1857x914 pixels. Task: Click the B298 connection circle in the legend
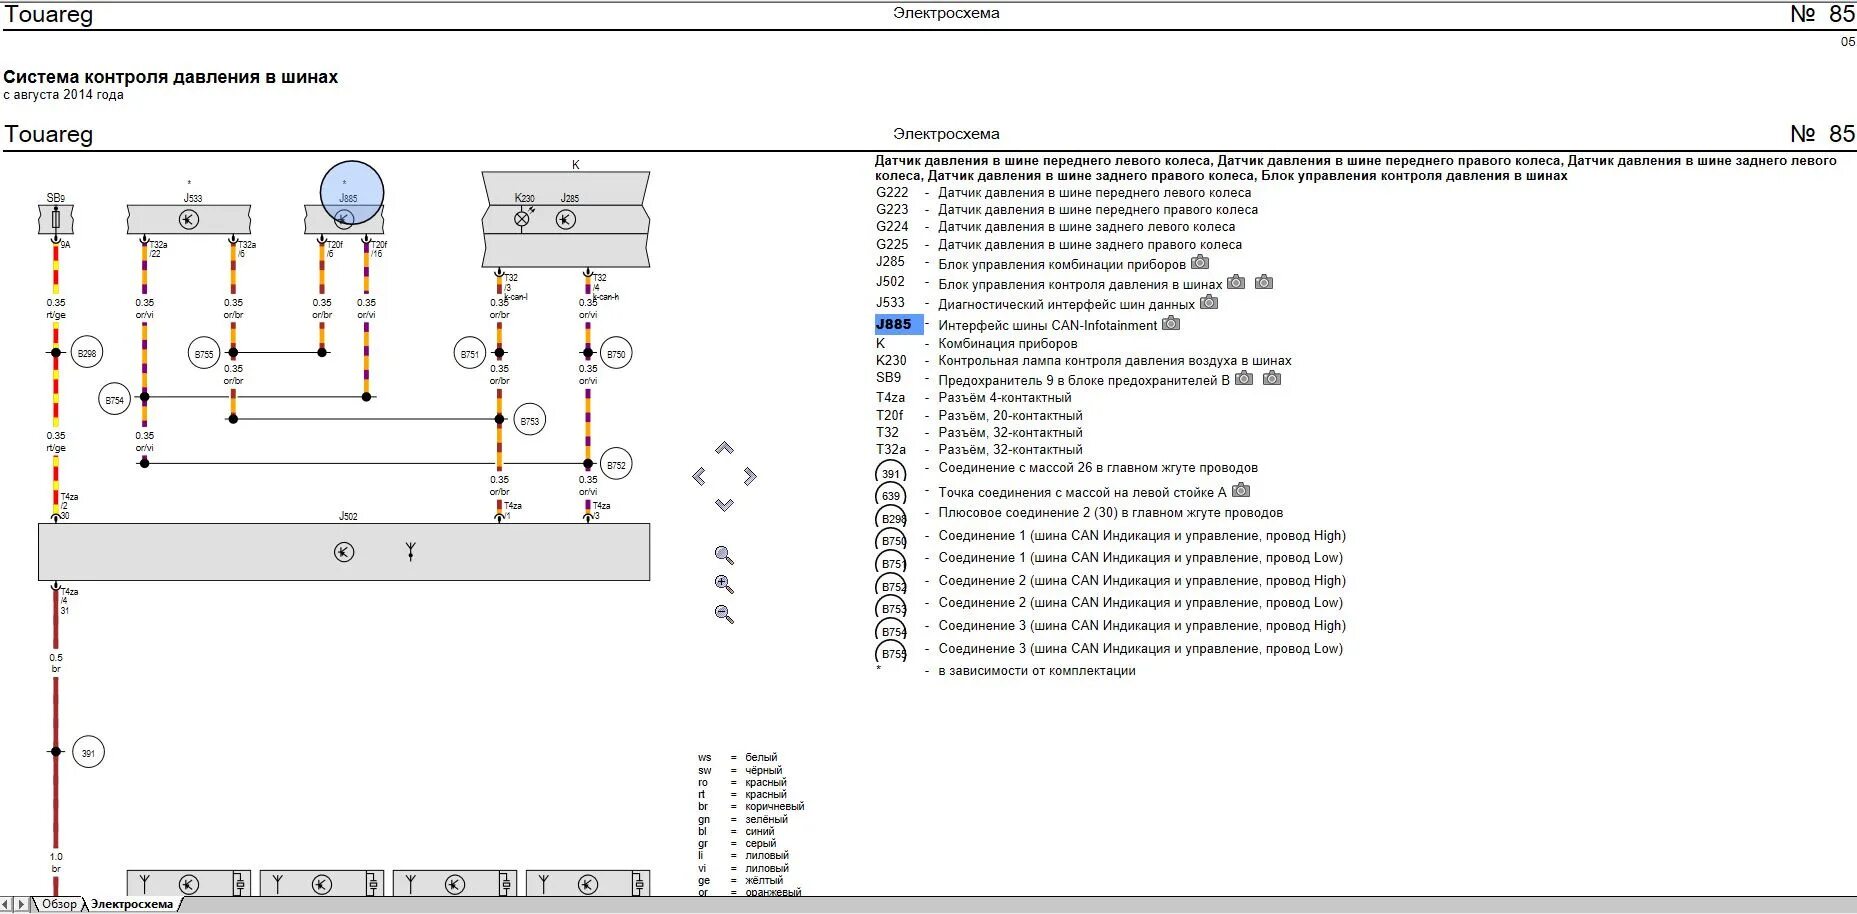point(891,519)
